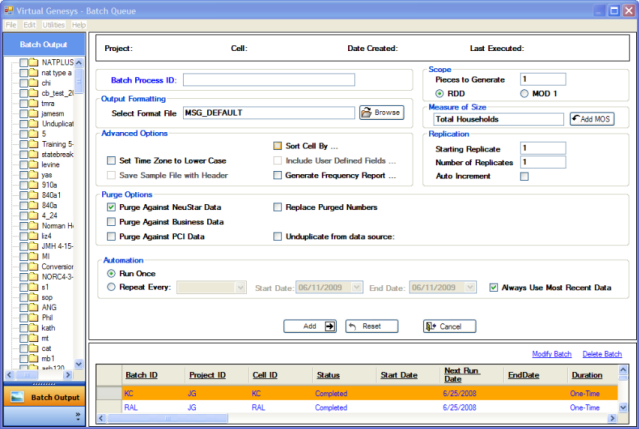Open the Repeat Every interval dropdown
The image size is (639, 429).
point(240,287)
